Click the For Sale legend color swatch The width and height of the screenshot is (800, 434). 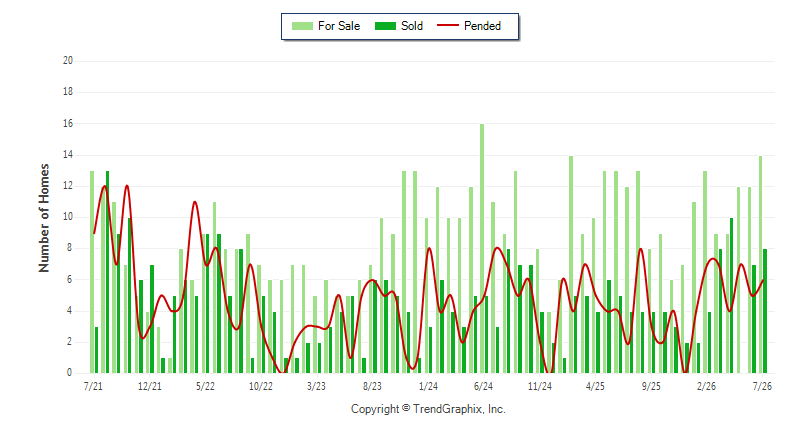(302, 26)
